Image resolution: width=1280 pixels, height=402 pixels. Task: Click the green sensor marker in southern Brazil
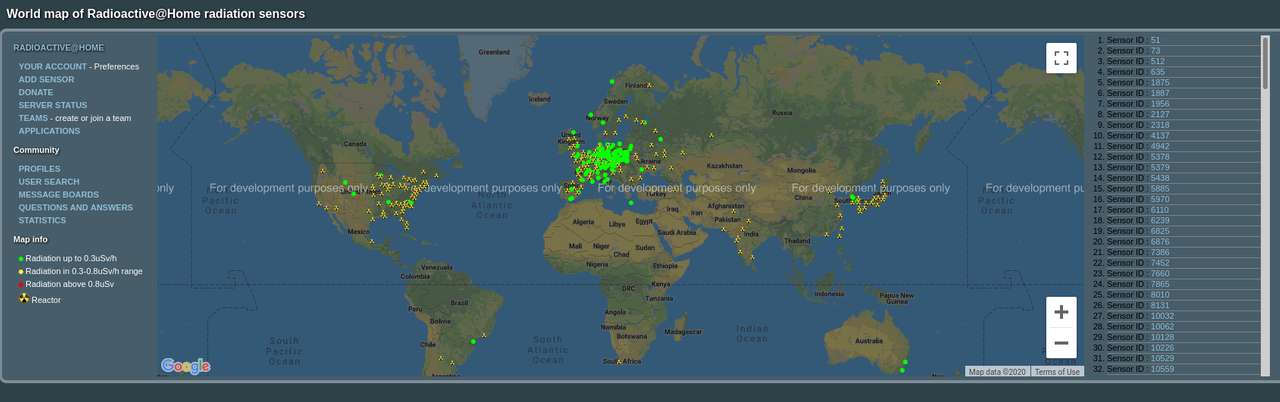point(473,341)
